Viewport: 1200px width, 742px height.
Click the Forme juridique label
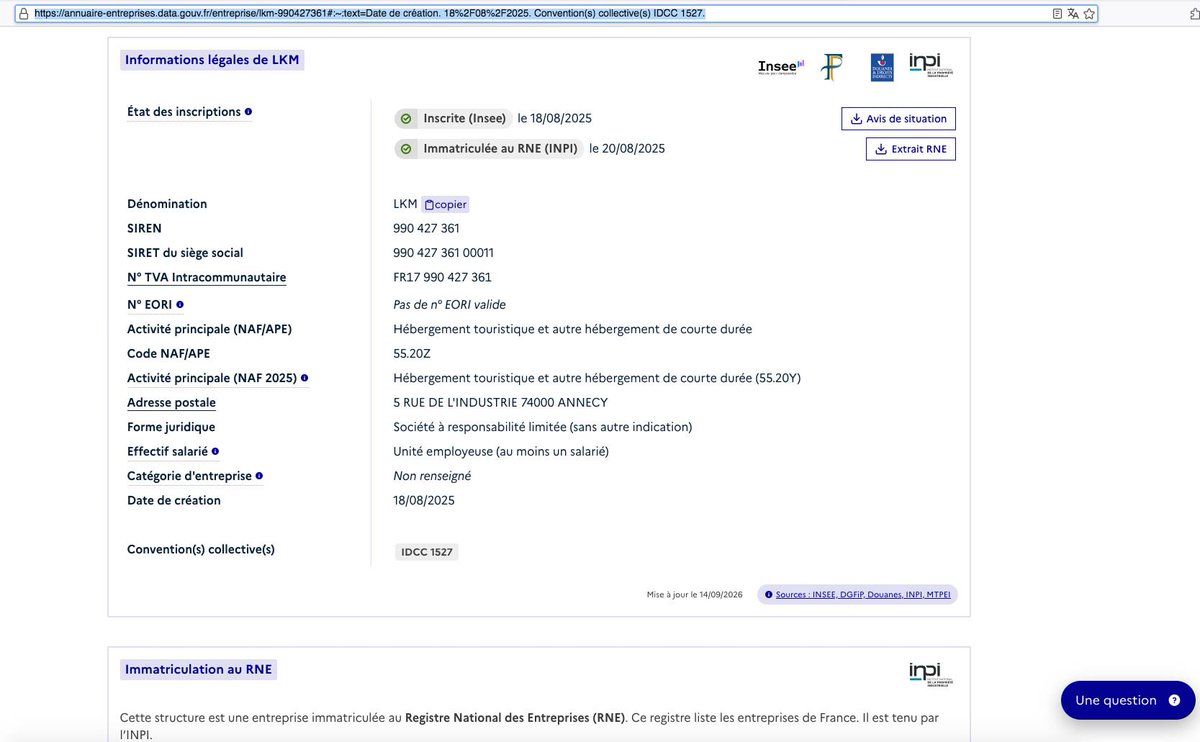coord(171,427)
